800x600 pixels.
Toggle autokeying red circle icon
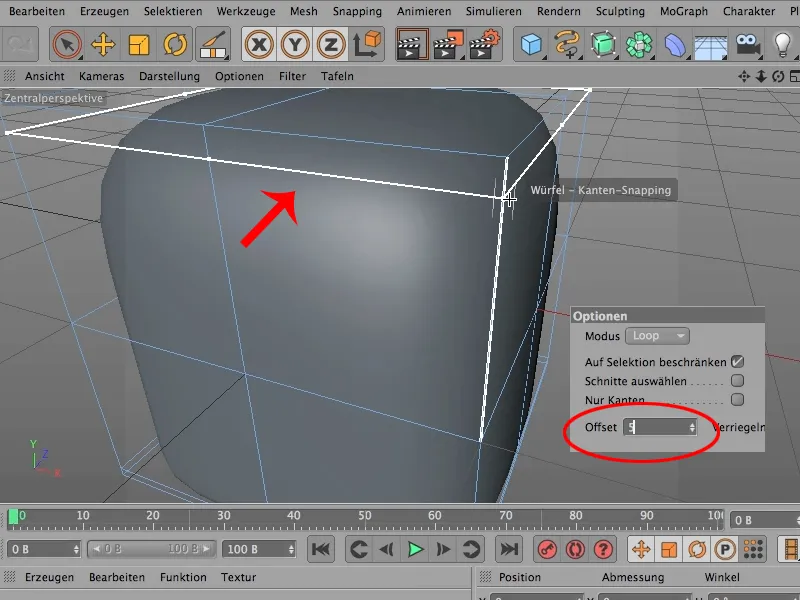(x=575, y=549)
